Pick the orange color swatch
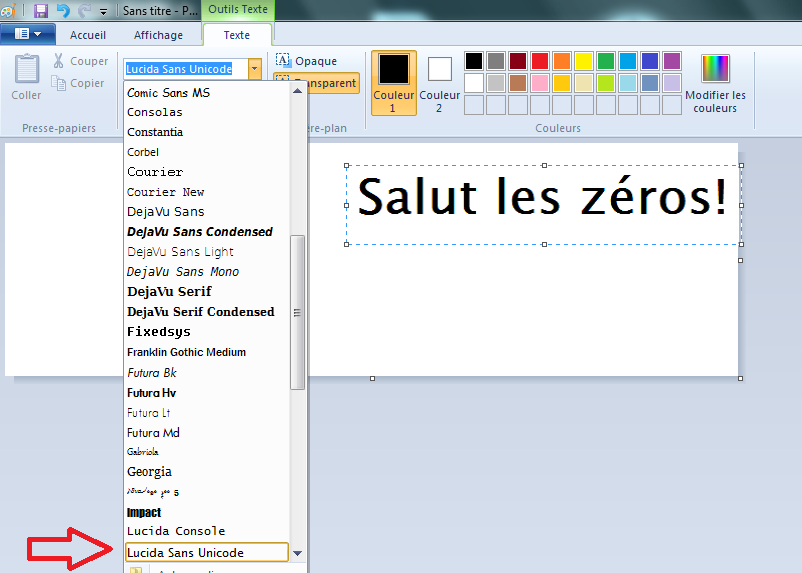This screenshot has height=573, width=802. tap(562, 61)
